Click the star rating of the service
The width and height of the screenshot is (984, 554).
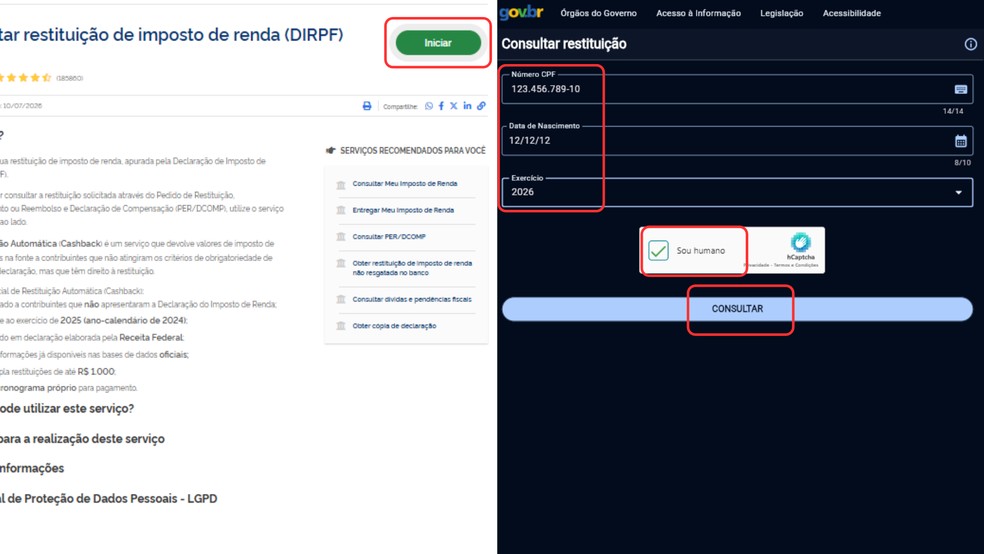(x=25, y=78)
